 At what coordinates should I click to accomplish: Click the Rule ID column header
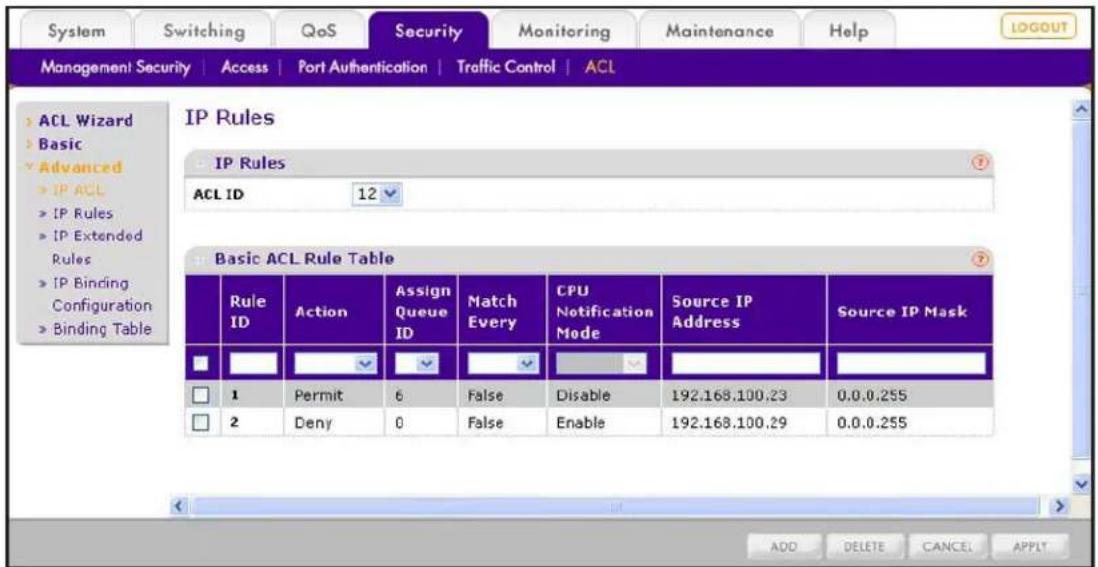coord(252,312)
